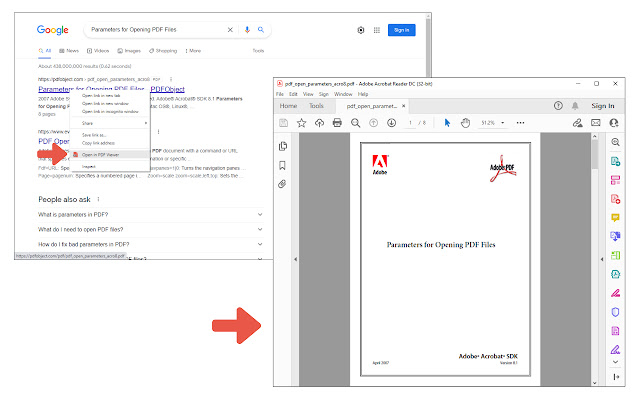Screen dimensions: 640x400
Task: Go to next page with down arrow
Action: point(391,123)
